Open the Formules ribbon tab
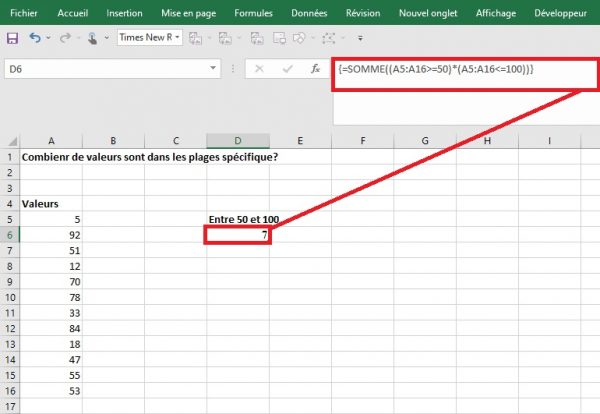Image resolution: width=600 pixels, height=414 pixels. point(253,13)
